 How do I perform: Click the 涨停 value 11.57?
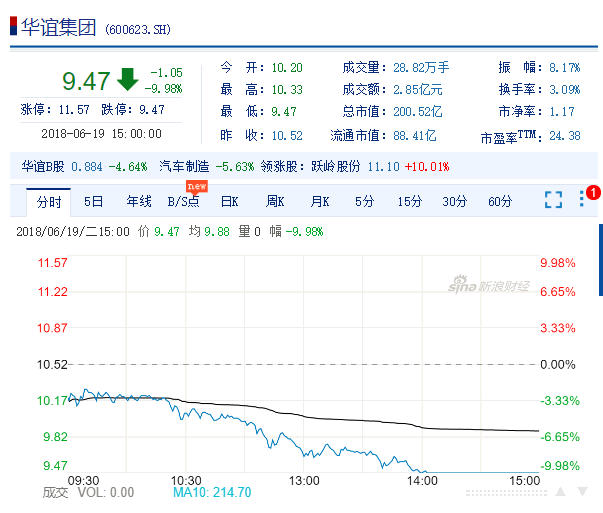74,110
